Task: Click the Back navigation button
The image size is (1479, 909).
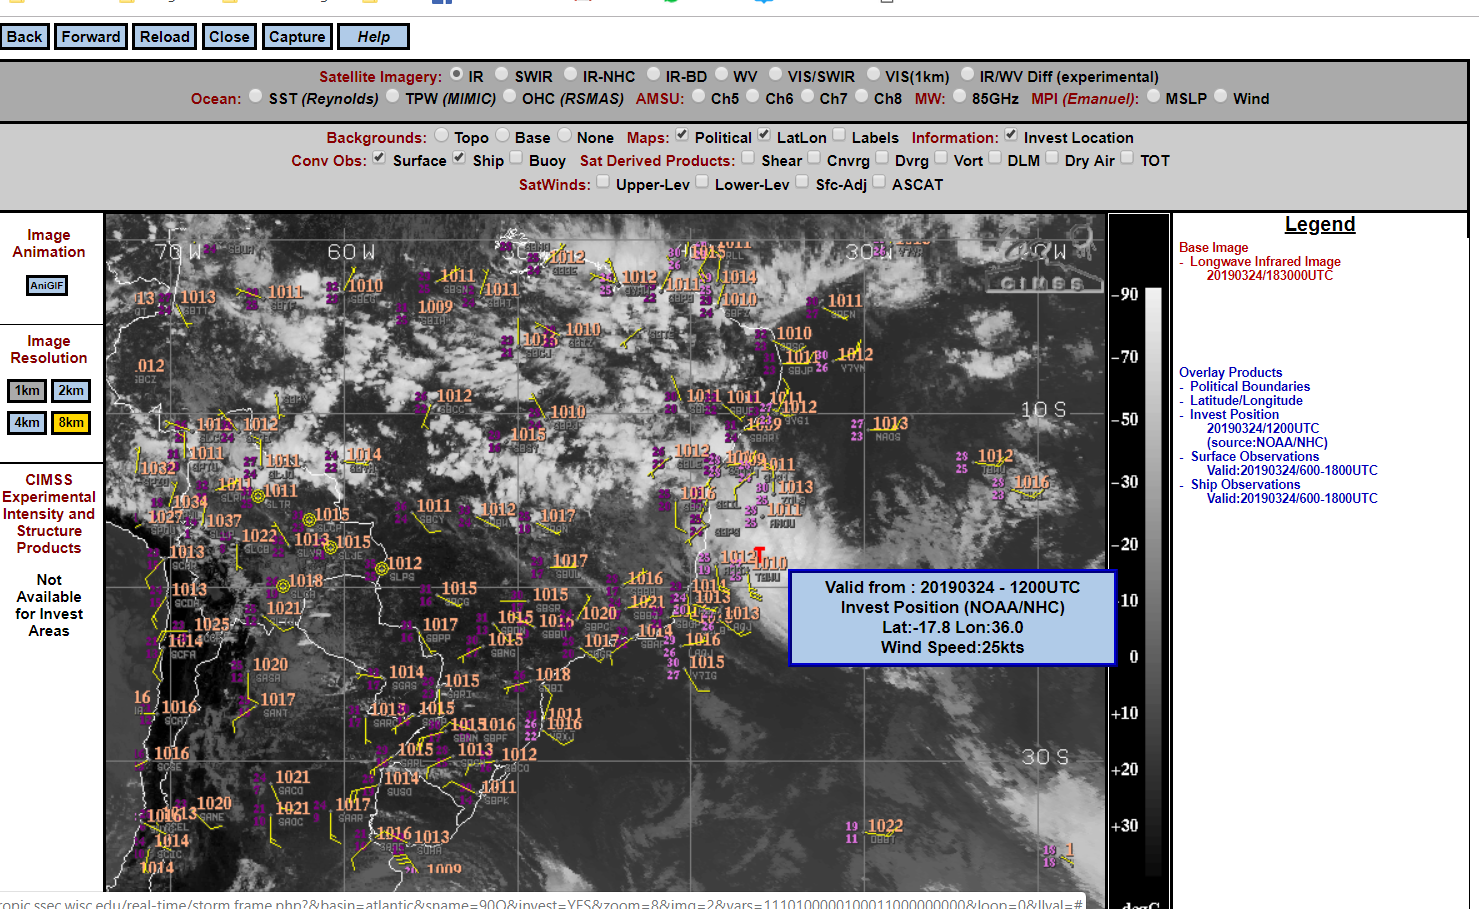Action: coord(25,37)
